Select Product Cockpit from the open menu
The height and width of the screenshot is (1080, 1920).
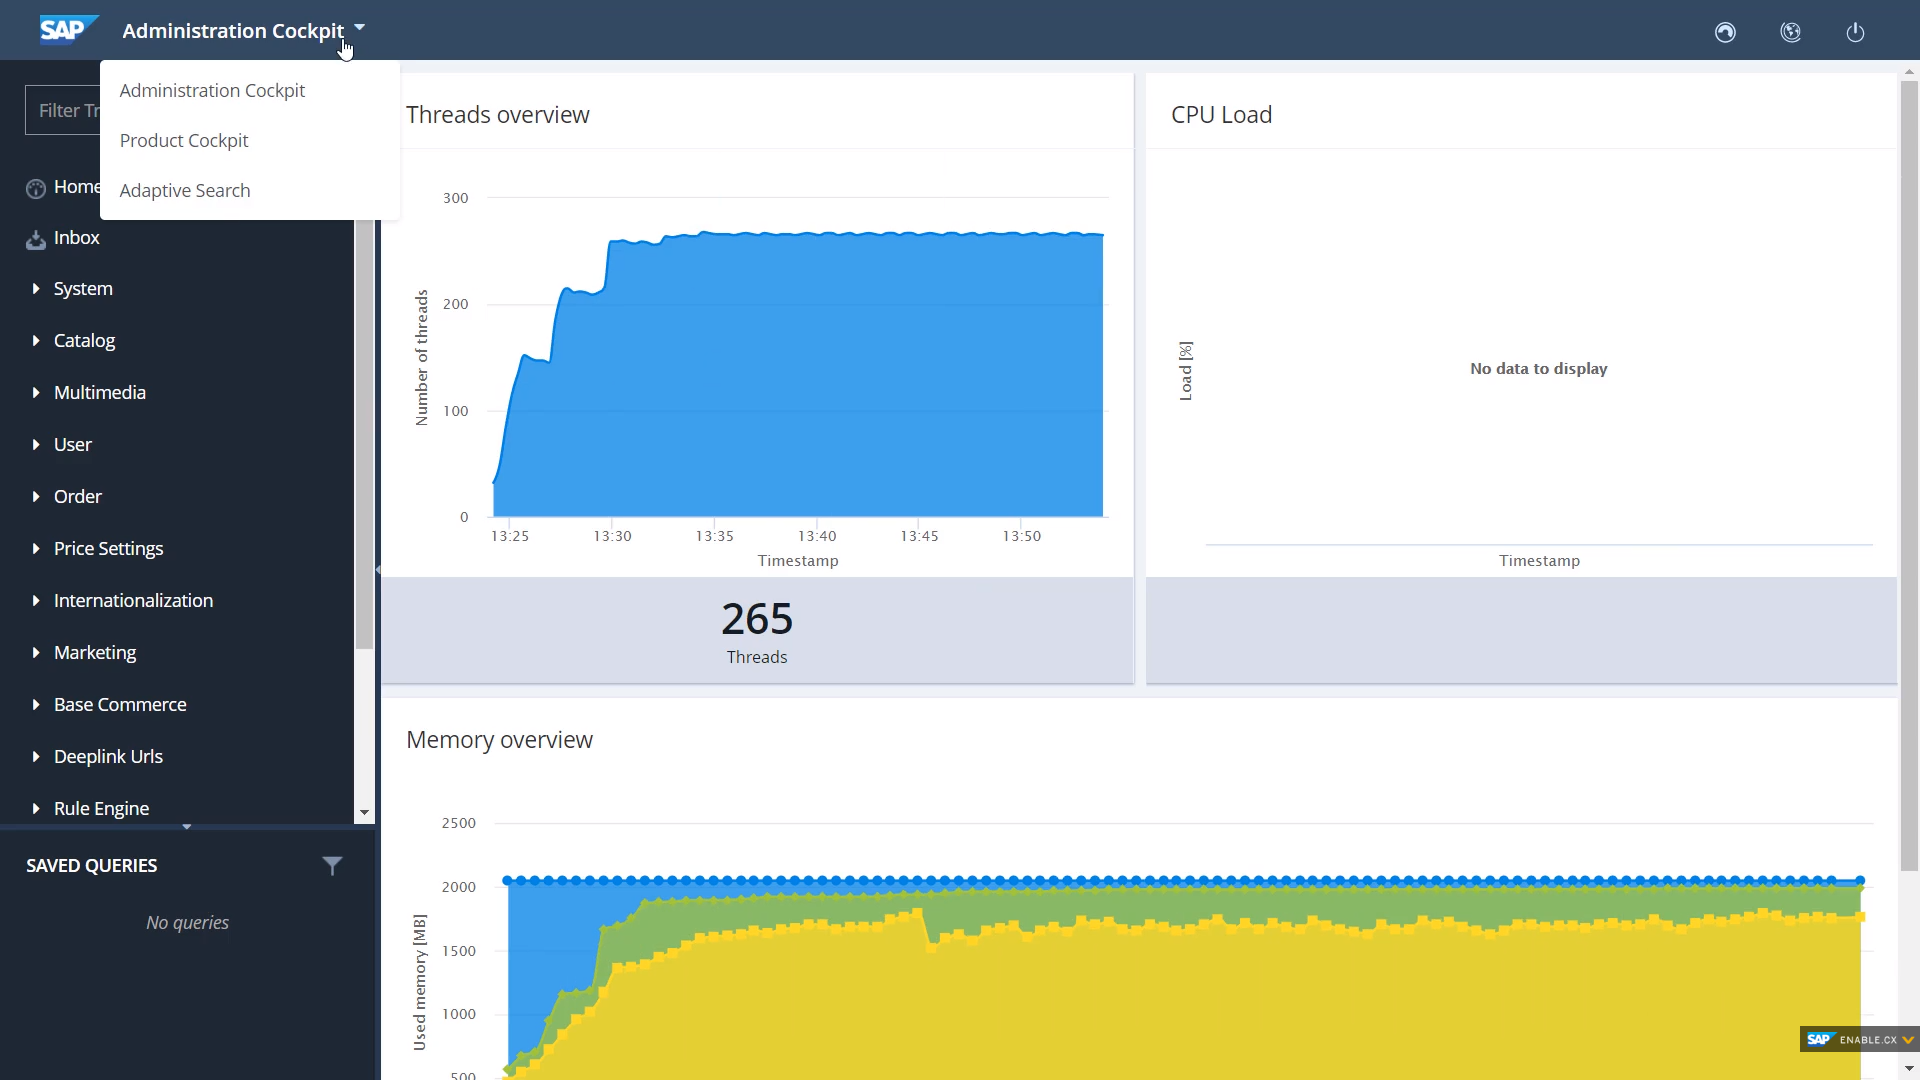coord(183,140)
